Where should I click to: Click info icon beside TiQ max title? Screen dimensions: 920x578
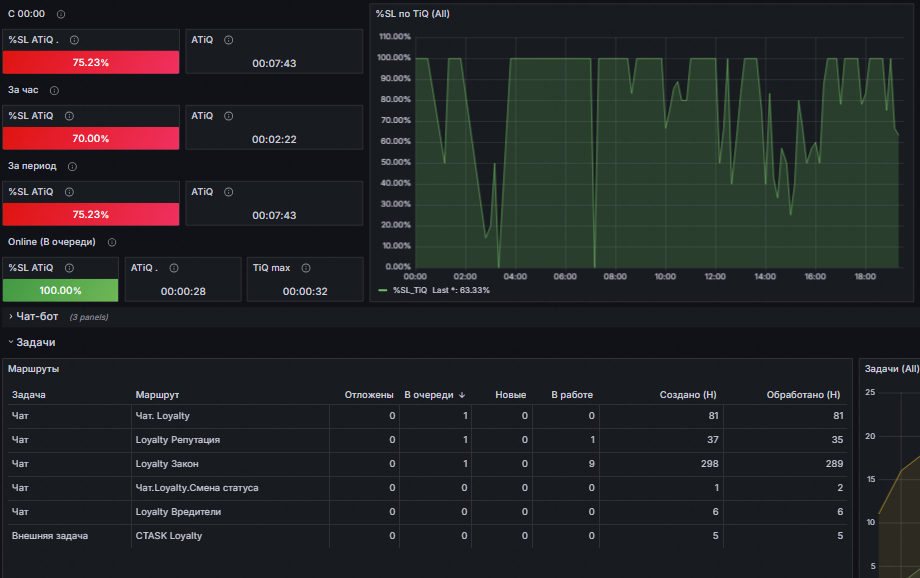click(x=306, y=268)
